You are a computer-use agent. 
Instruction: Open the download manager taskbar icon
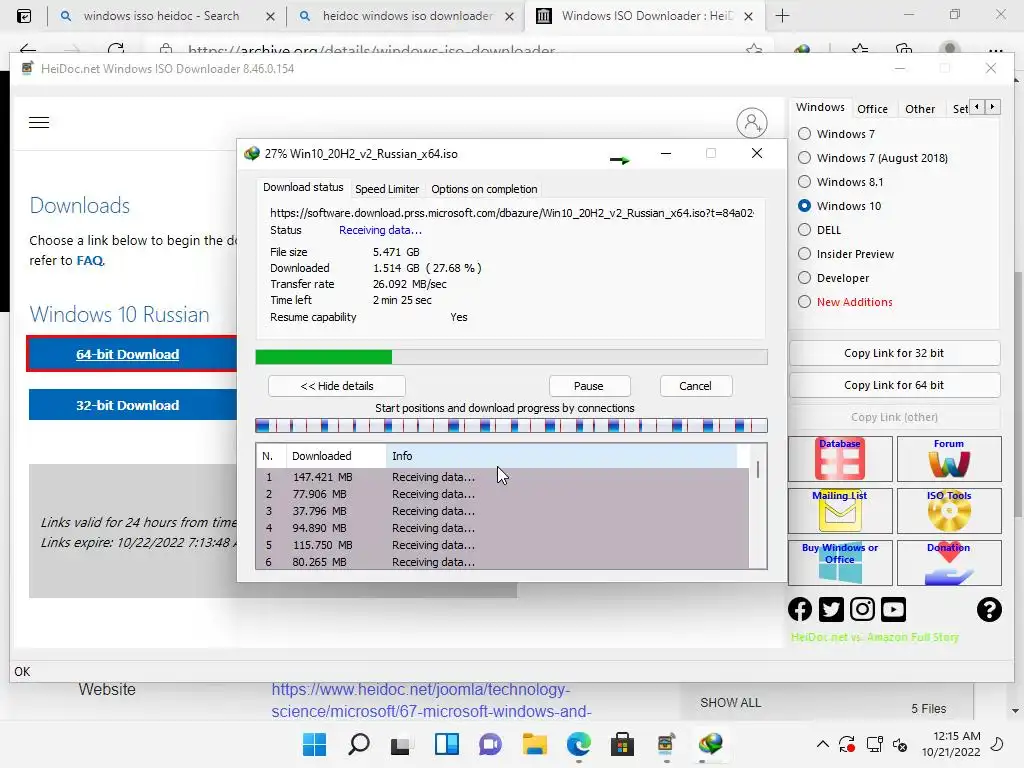(x=710, y=744)
